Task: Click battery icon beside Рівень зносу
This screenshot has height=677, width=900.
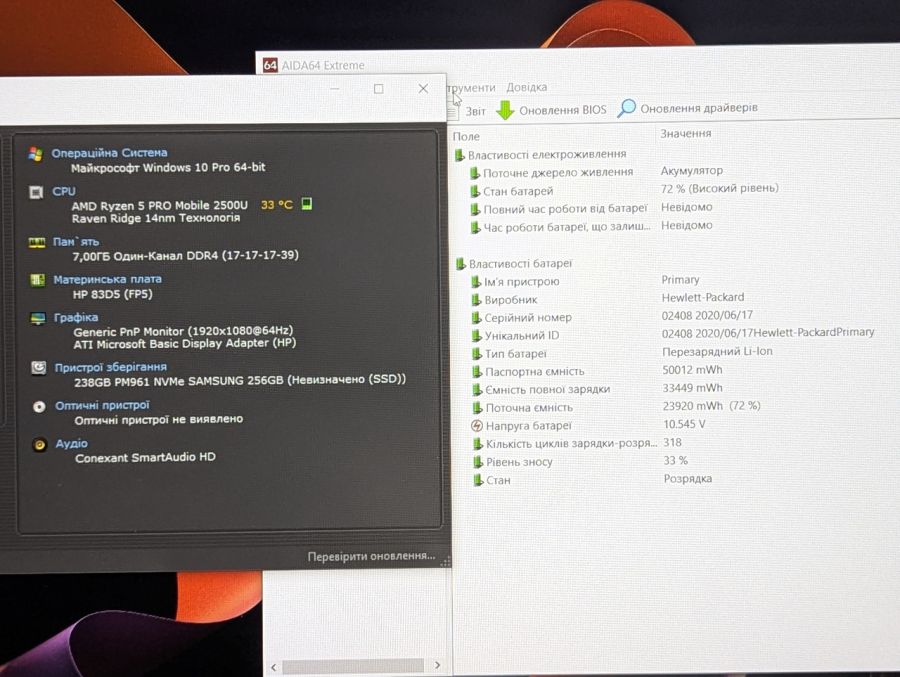Action: 478,462
